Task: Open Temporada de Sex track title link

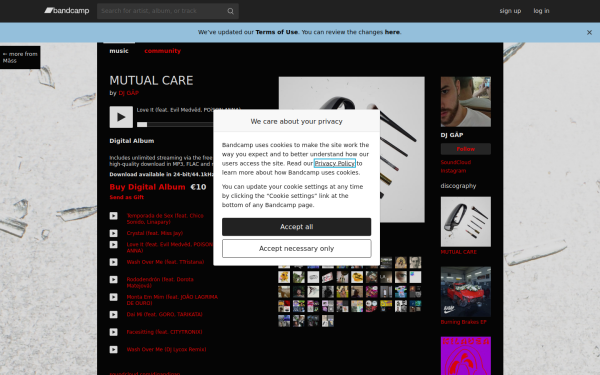Action: pos(165,219)
